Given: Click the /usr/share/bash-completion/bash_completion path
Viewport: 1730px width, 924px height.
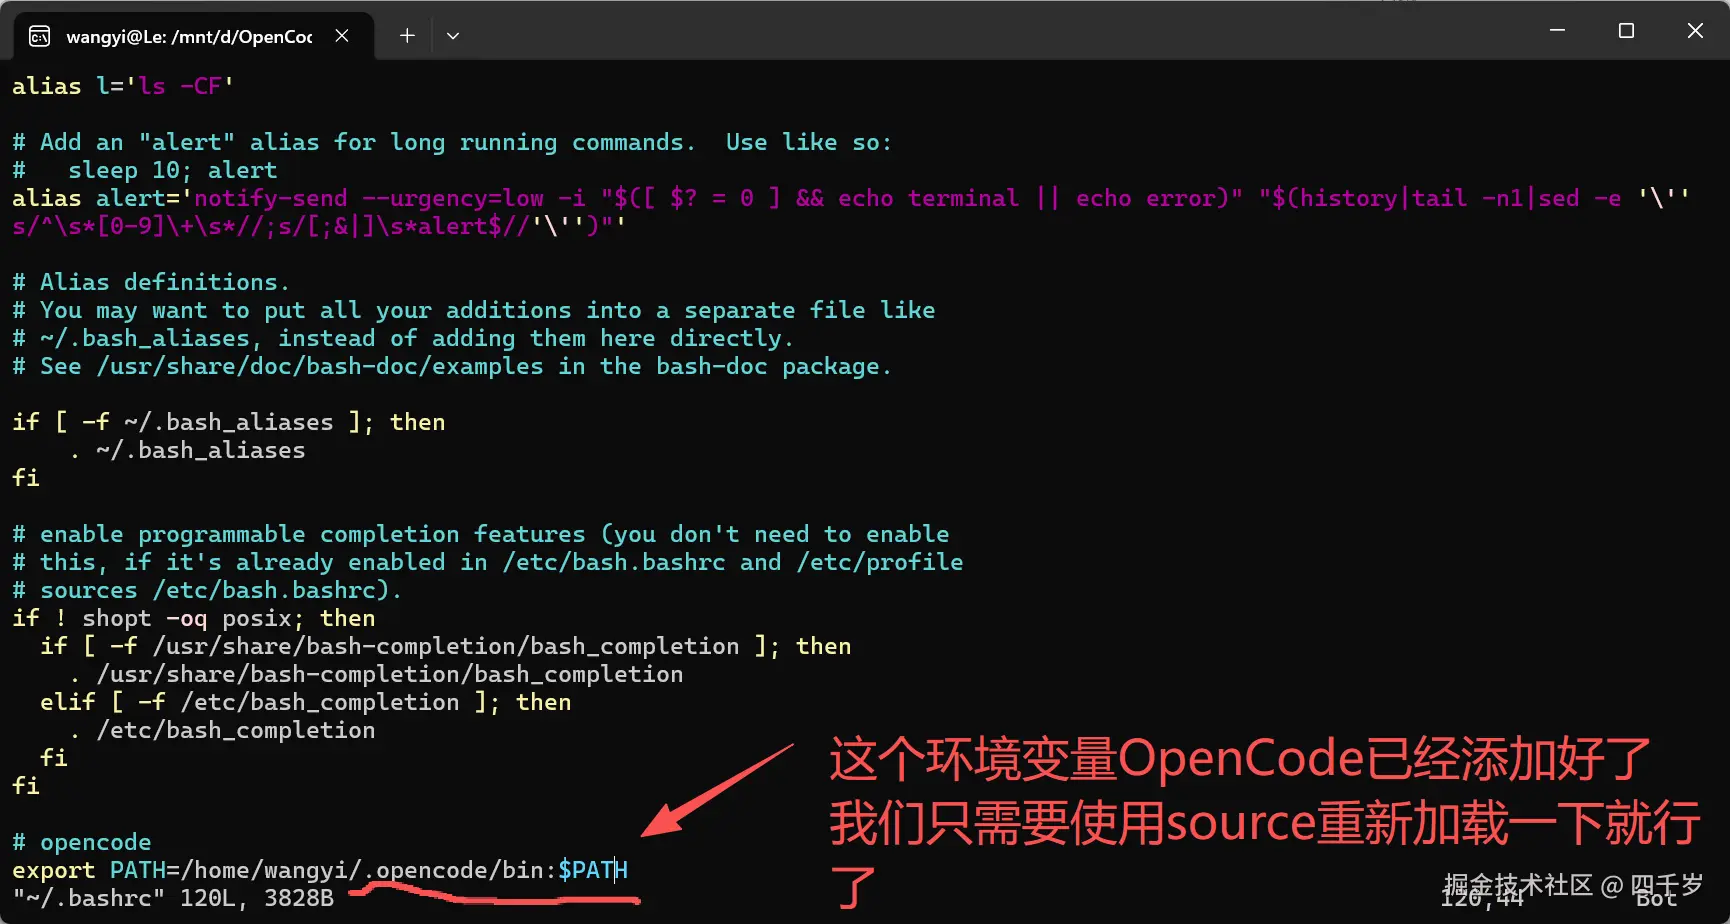Looking at the screenshot, I should point(390,673).
